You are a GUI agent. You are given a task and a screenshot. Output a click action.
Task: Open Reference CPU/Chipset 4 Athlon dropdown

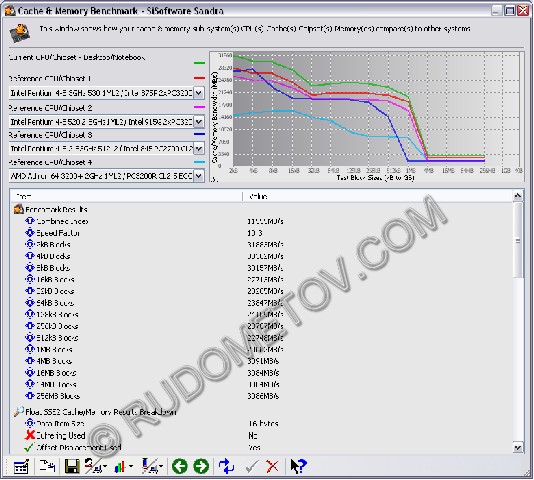(199, 176)
